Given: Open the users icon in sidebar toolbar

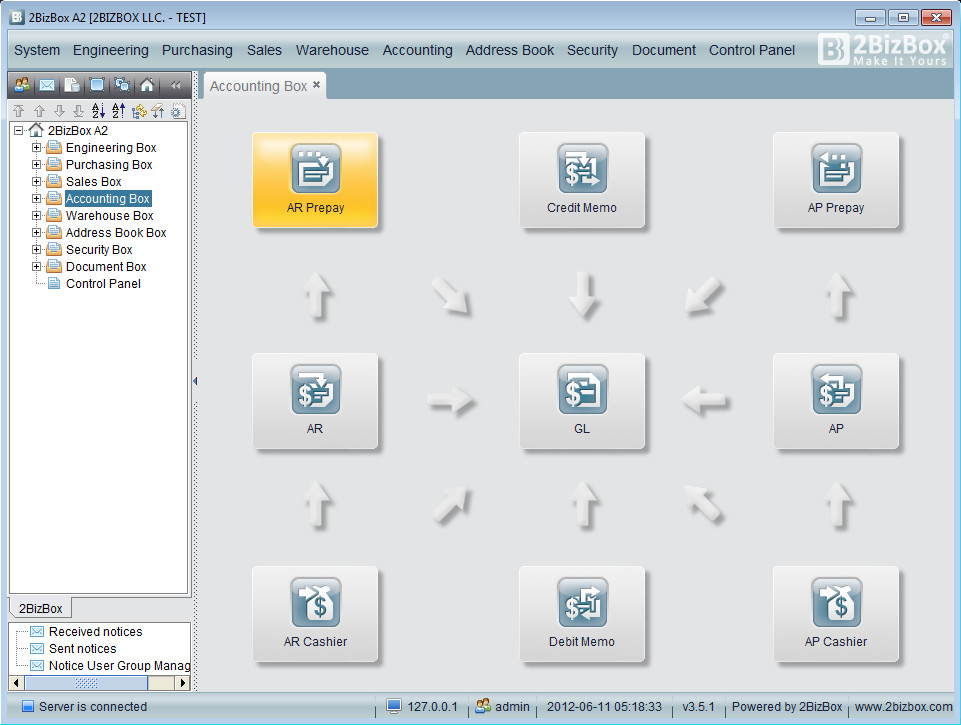Looking at the screenshot, I should pos(22,85).
